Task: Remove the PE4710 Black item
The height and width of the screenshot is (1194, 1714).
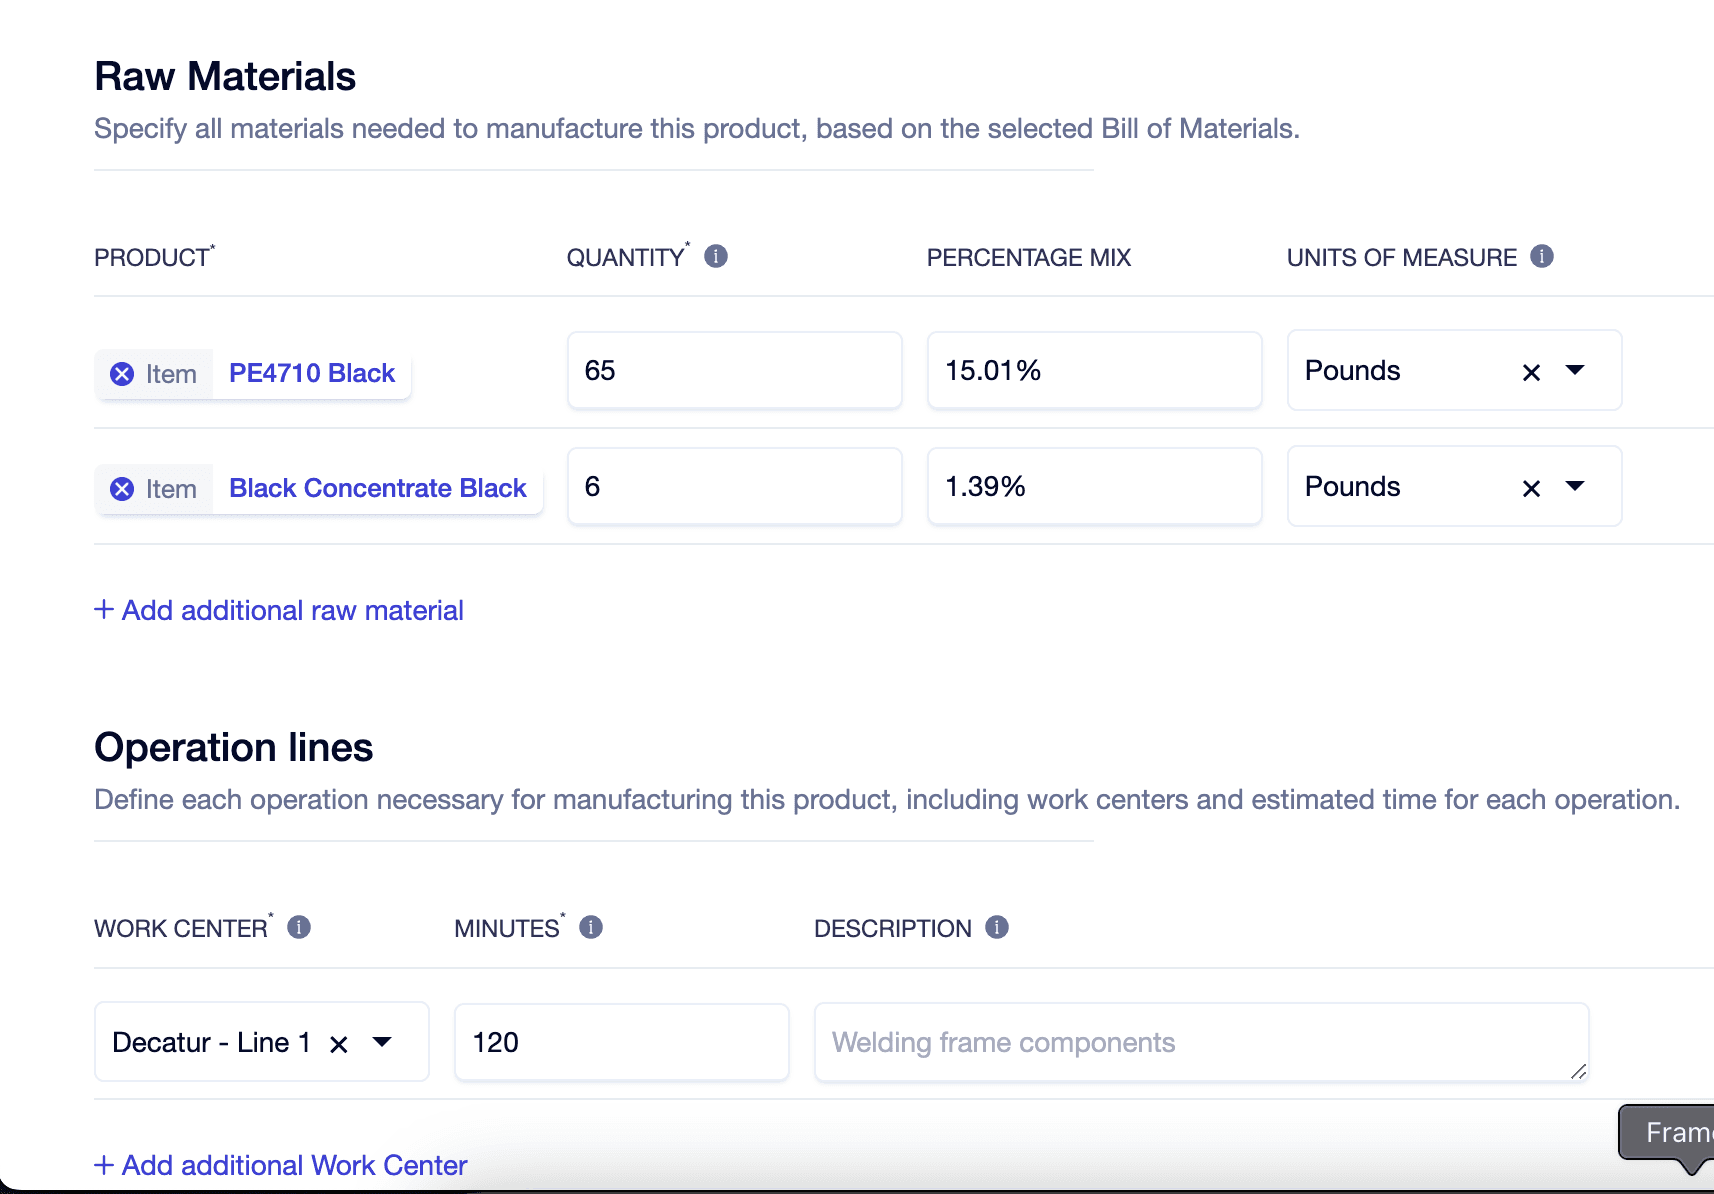Action: click(x=122, y=374)
